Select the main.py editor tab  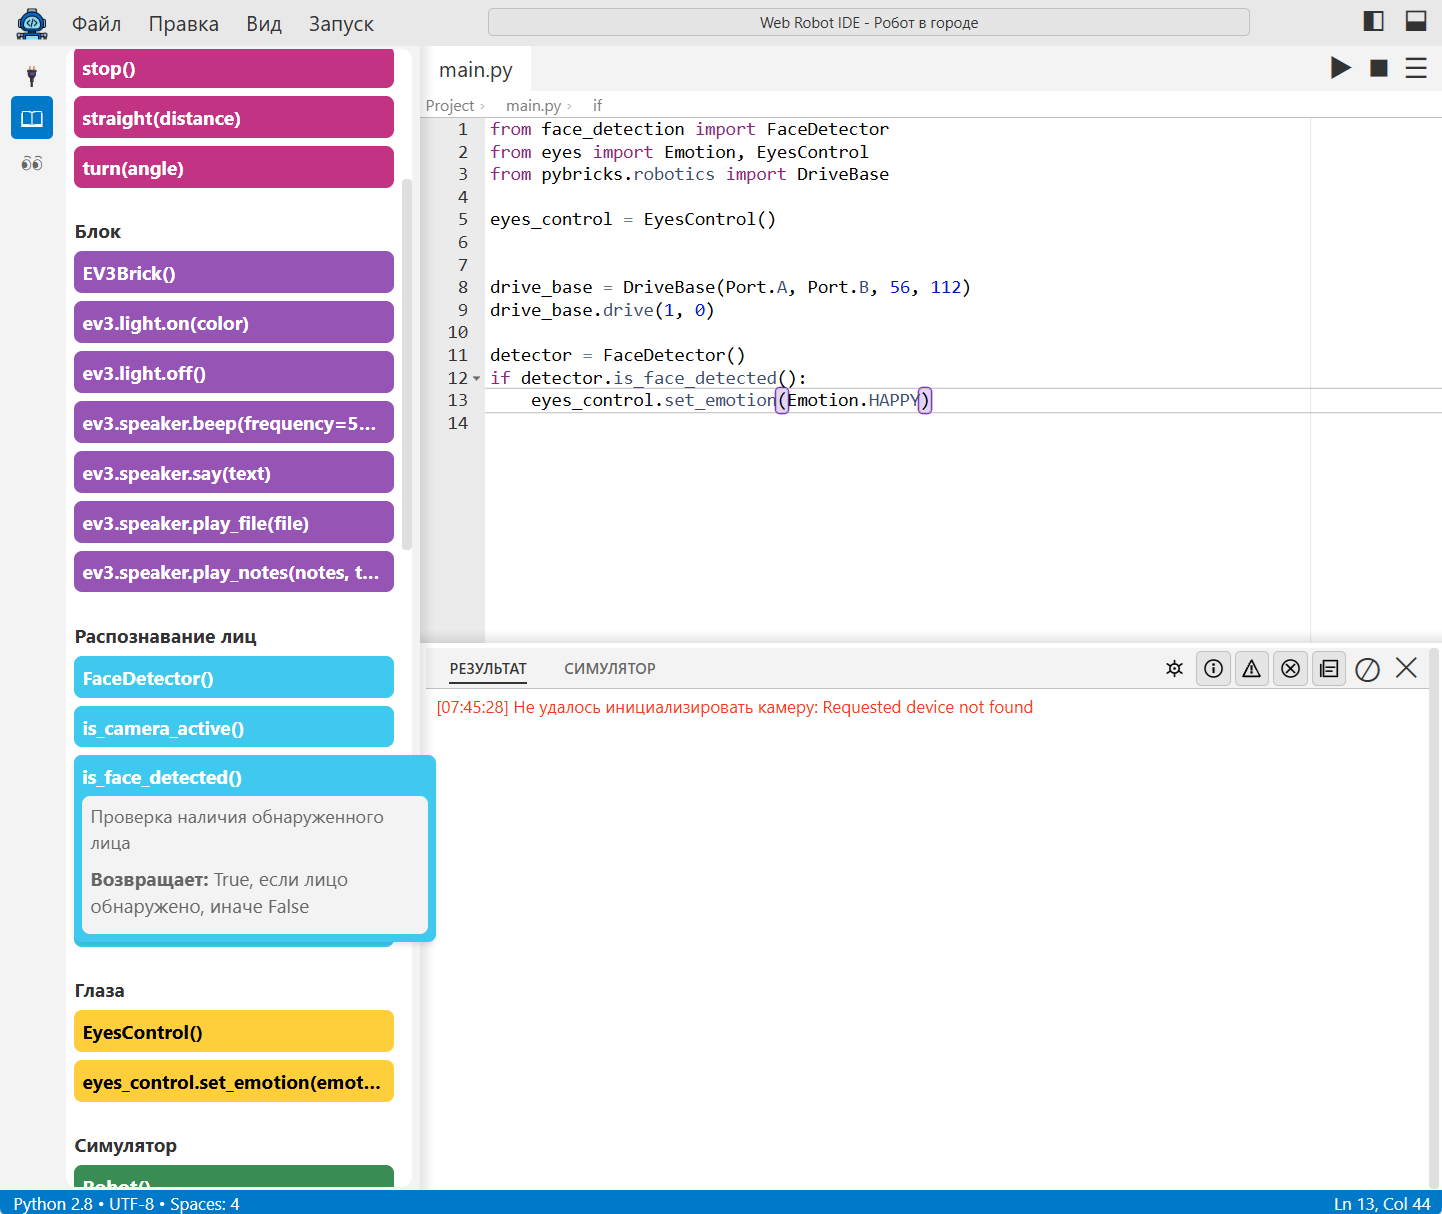point(476,69)
